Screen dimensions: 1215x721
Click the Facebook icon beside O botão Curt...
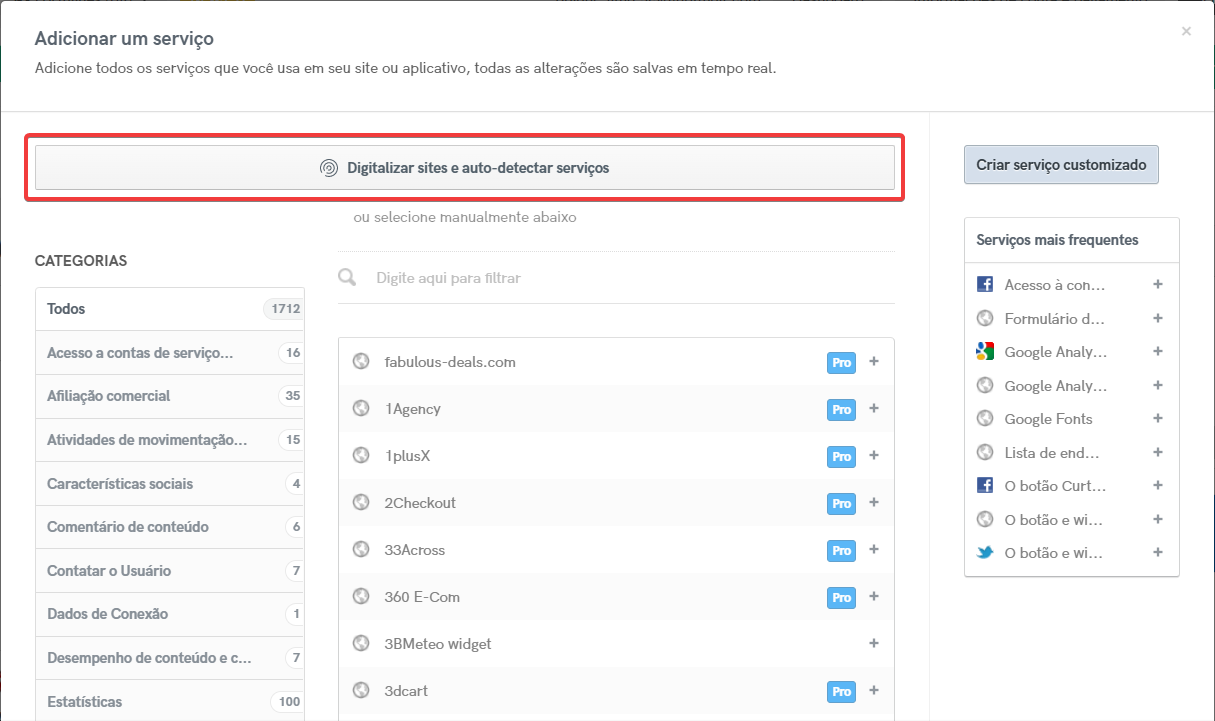pos(985,485)
